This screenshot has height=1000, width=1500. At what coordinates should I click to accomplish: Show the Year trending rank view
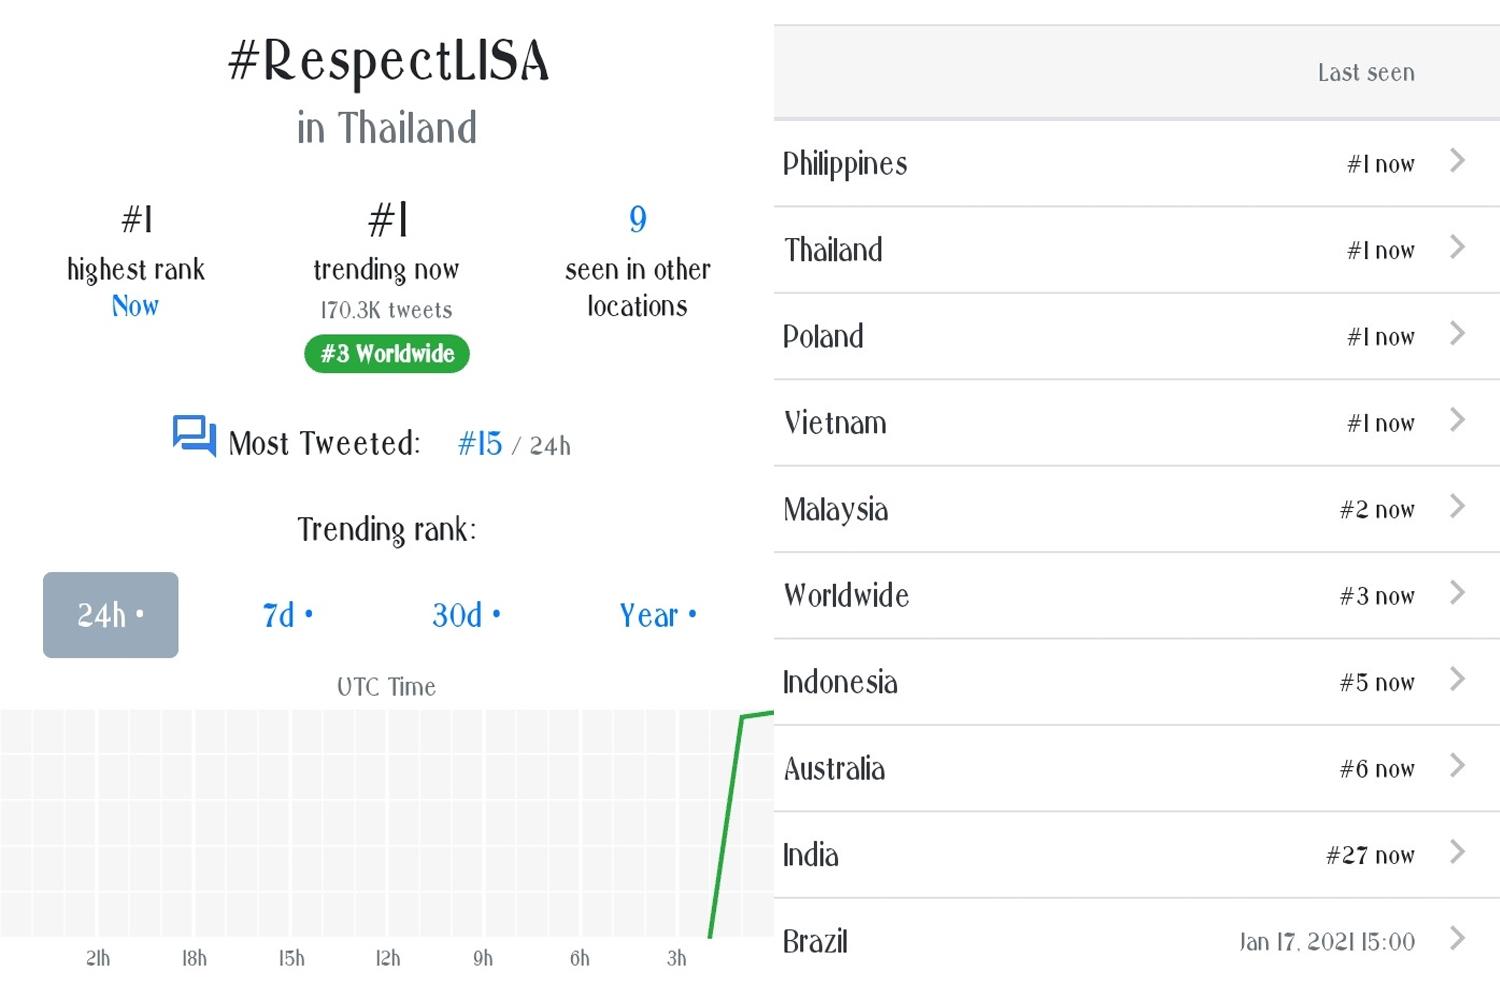[x=657, y=615]
